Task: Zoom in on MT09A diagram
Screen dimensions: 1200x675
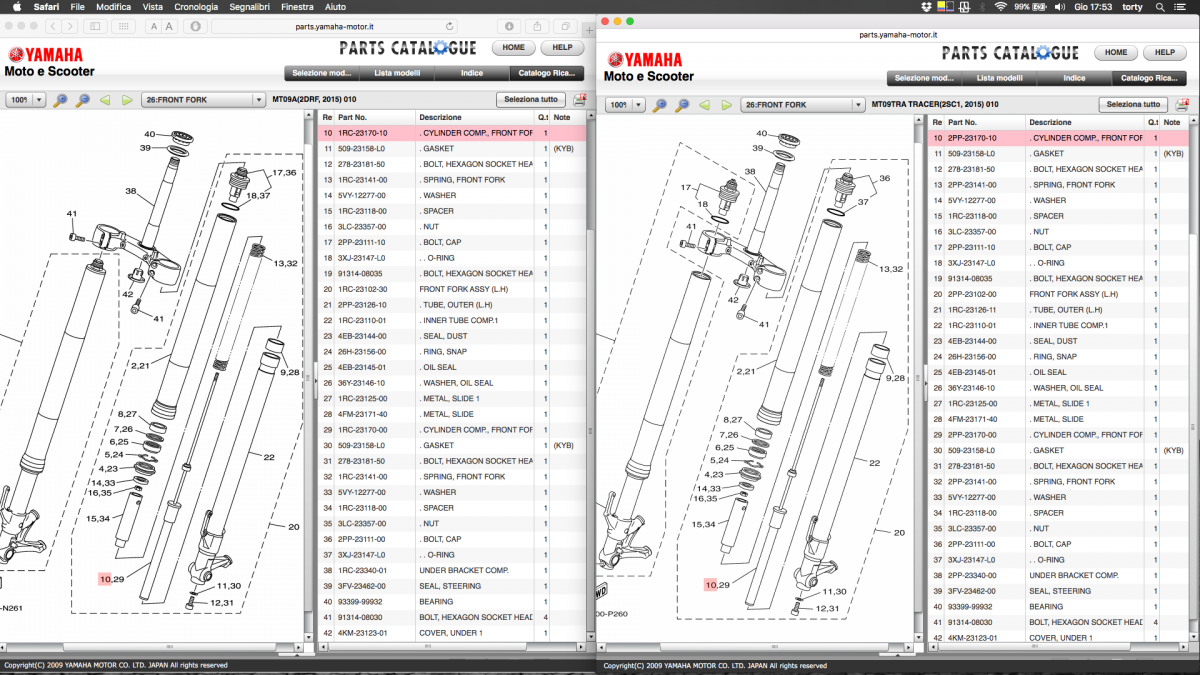Action: pos(61,100)
